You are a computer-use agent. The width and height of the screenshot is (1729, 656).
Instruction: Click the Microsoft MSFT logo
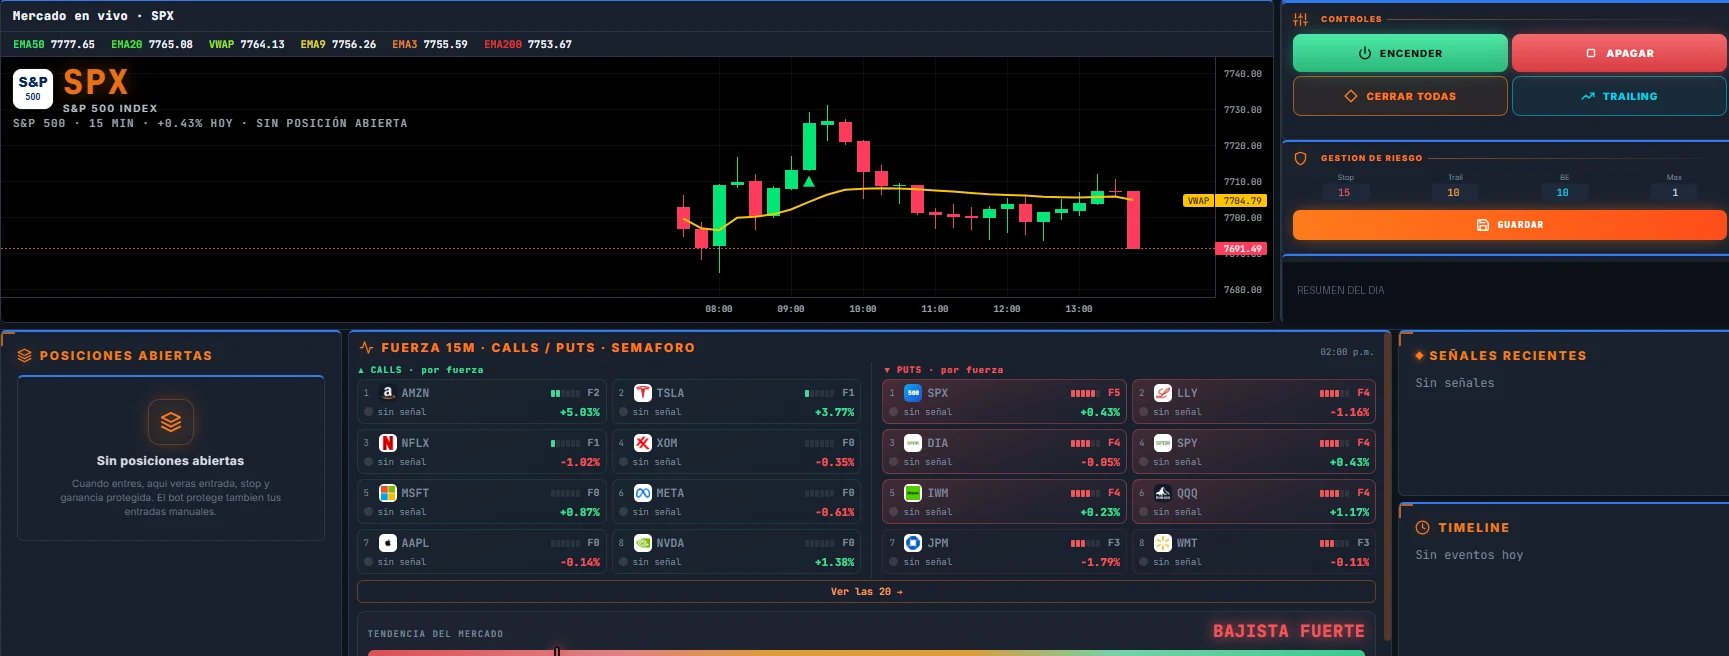(x=388, y=493)
